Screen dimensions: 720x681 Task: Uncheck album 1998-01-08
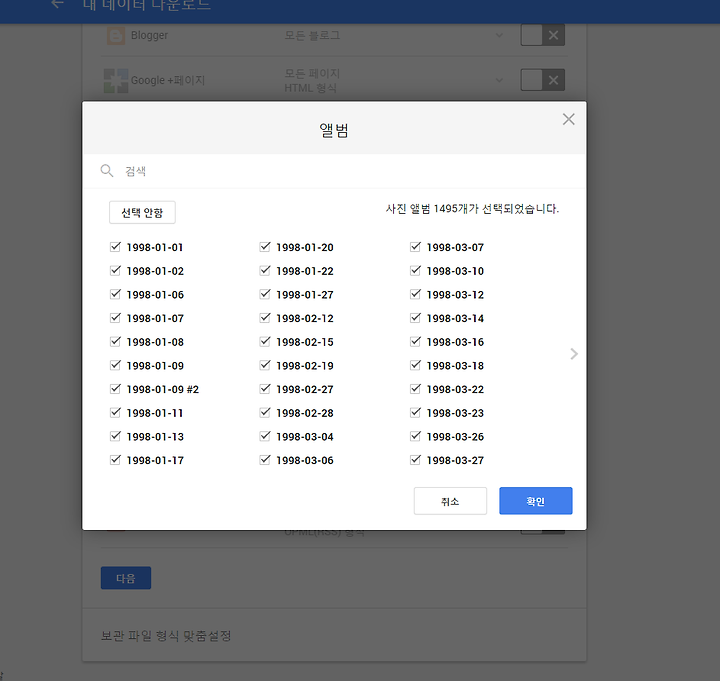[x=115, y=342]
